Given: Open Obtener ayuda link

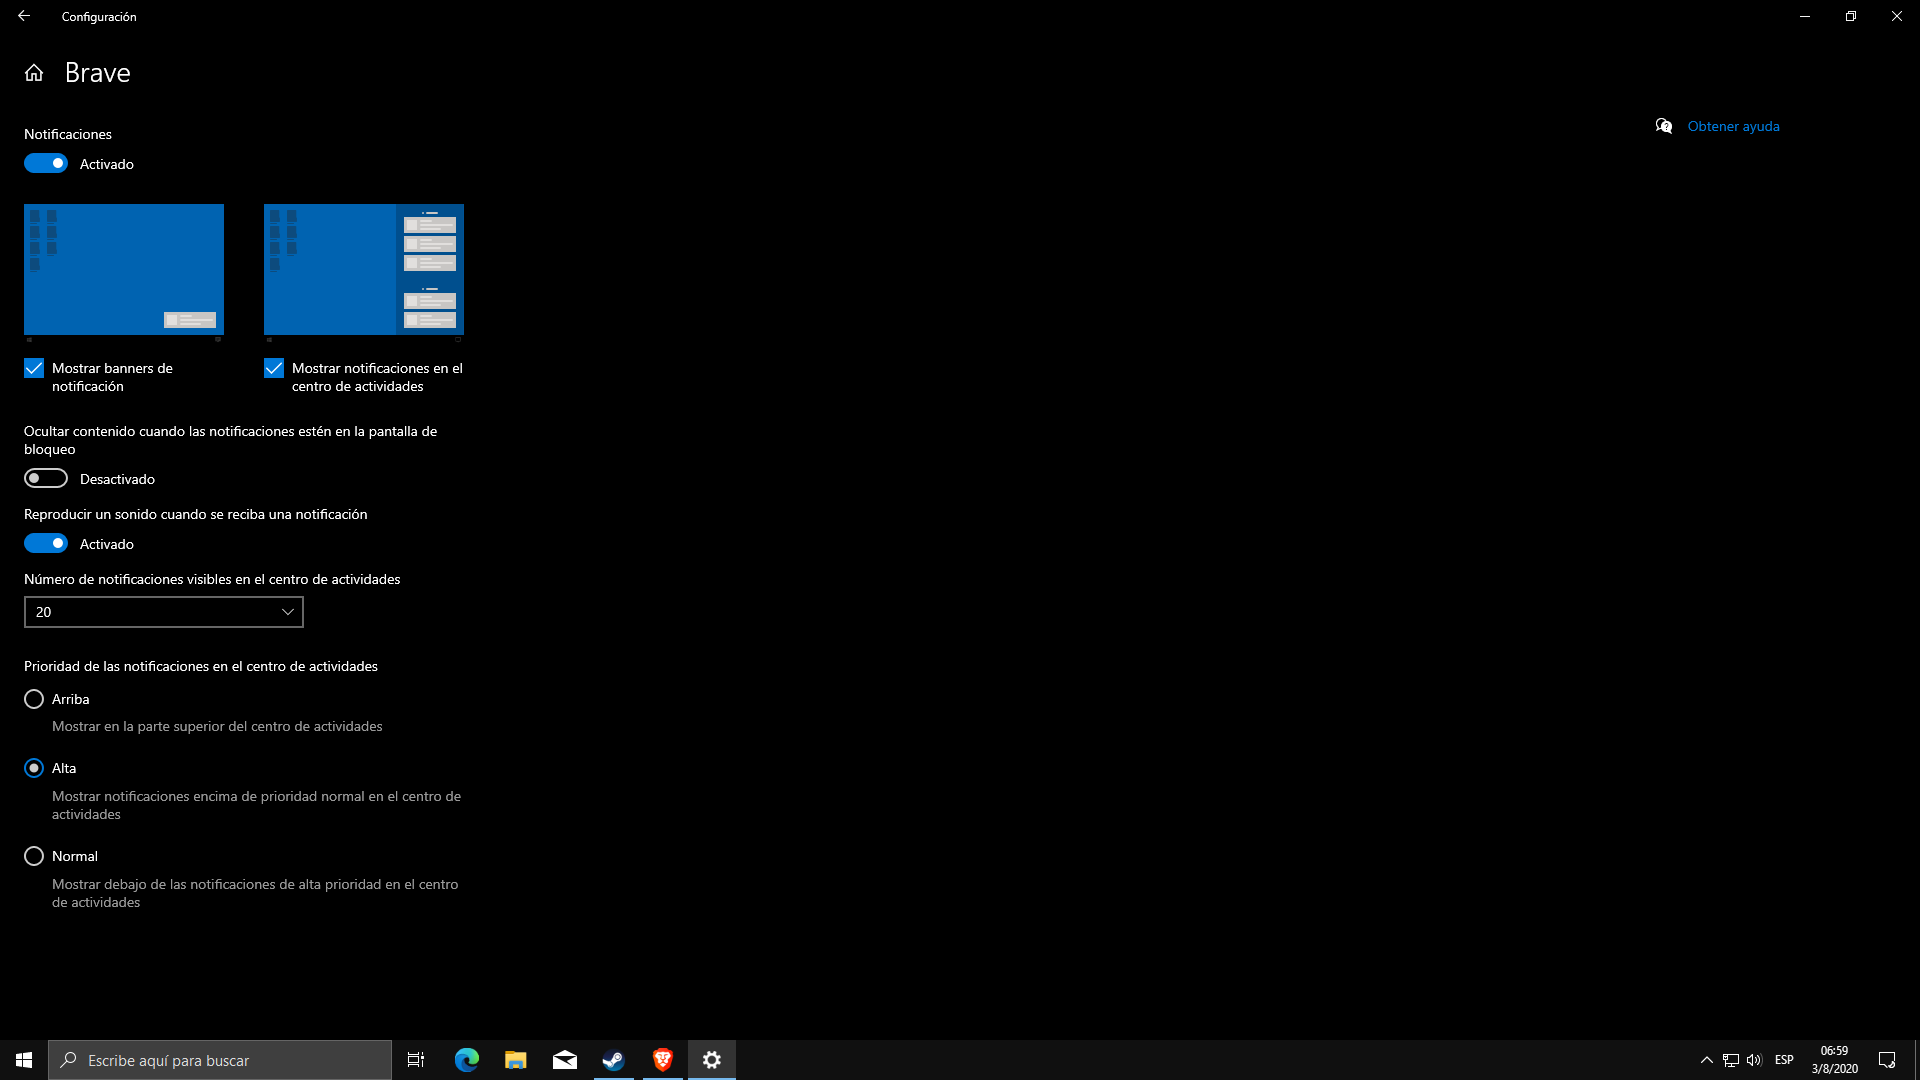Looking at the screenshot, I should pos(1733,126).
